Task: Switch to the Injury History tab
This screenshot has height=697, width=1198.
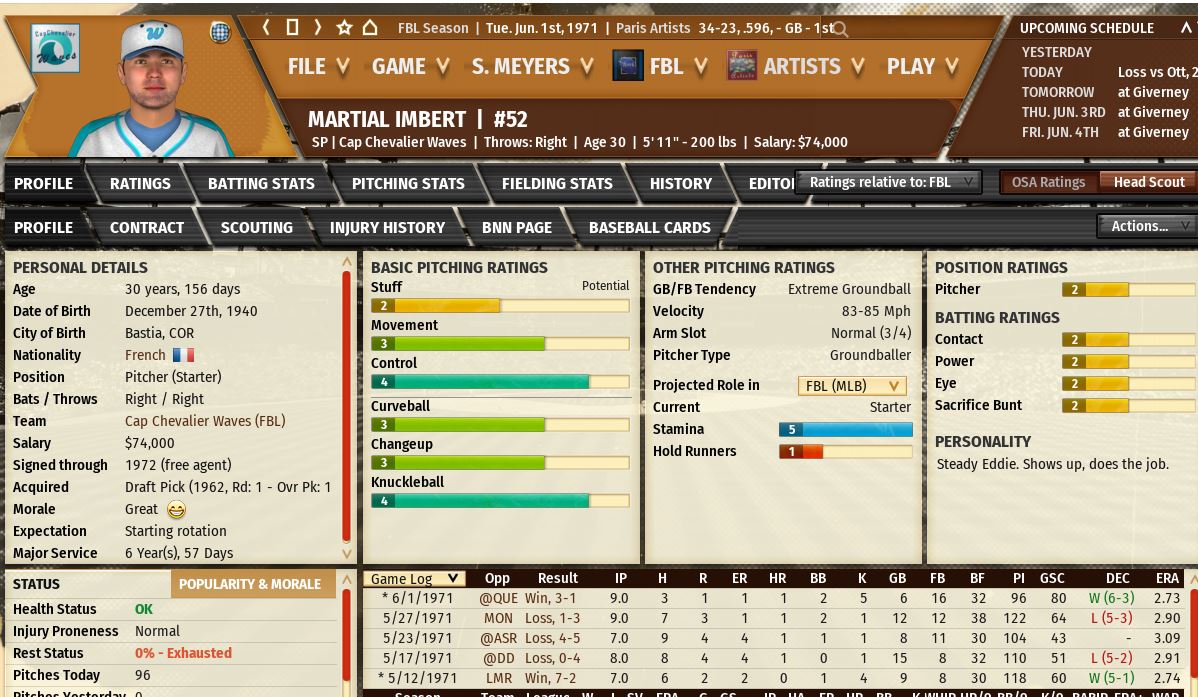Action: click(x=387, y=228)
